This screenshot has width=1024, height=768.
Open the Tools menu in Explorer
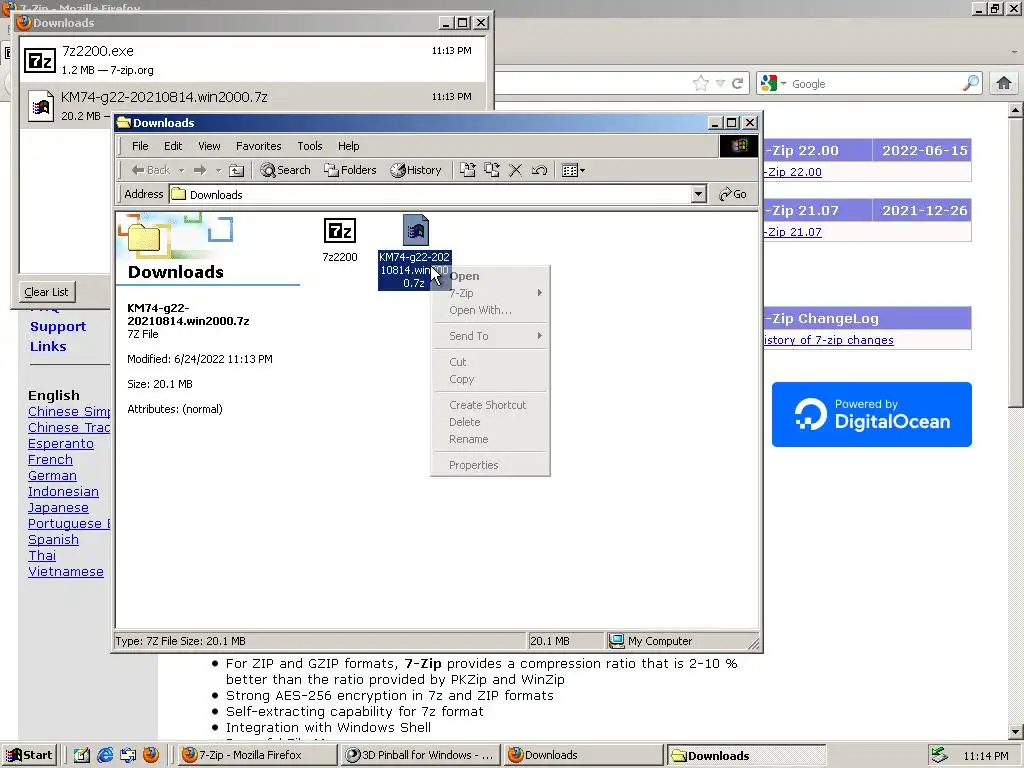point(310,146)
